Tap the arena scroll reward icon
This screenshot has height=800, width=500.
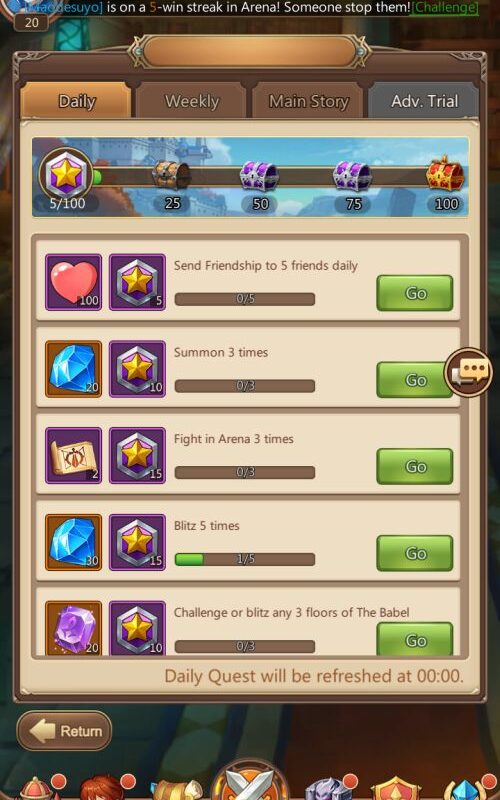(73, 456)
